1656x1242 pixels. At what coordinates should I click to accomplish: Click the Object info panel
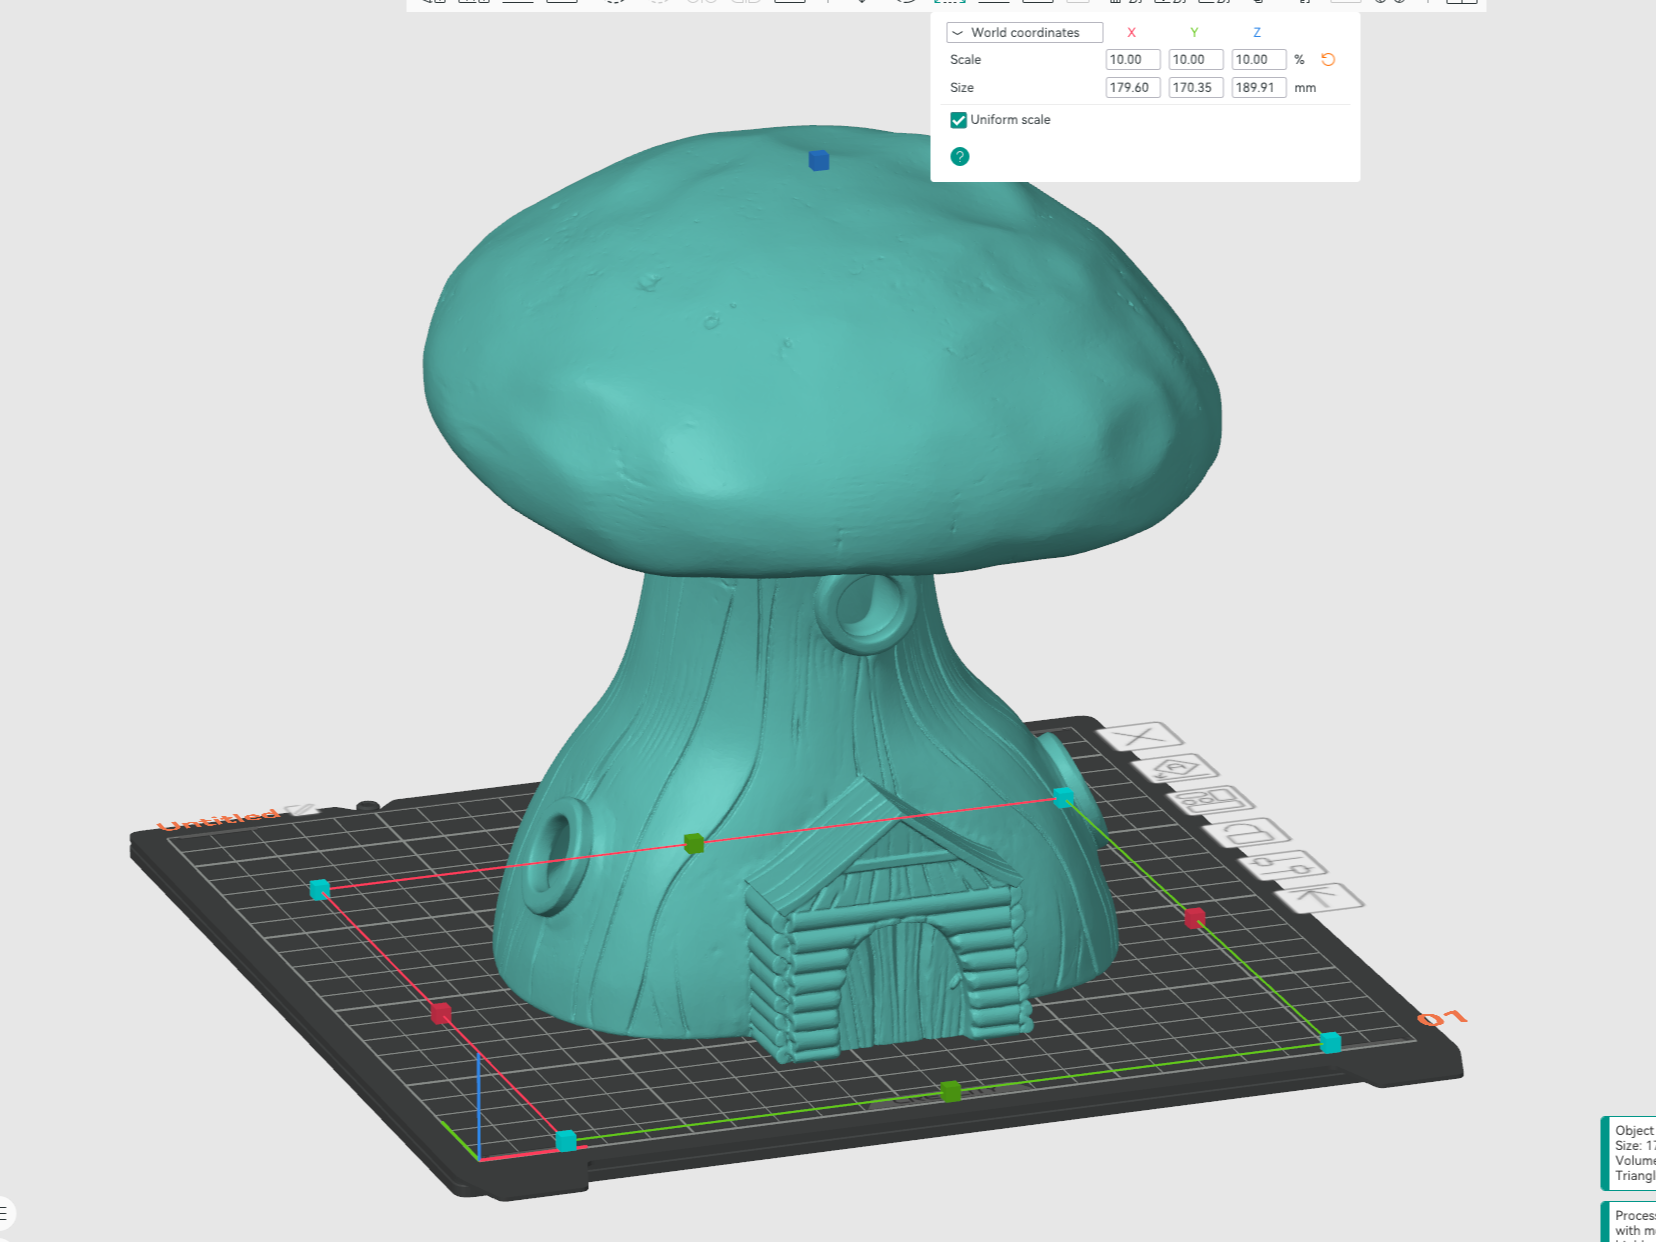pyautogui.click(x=1629, y=1153)
